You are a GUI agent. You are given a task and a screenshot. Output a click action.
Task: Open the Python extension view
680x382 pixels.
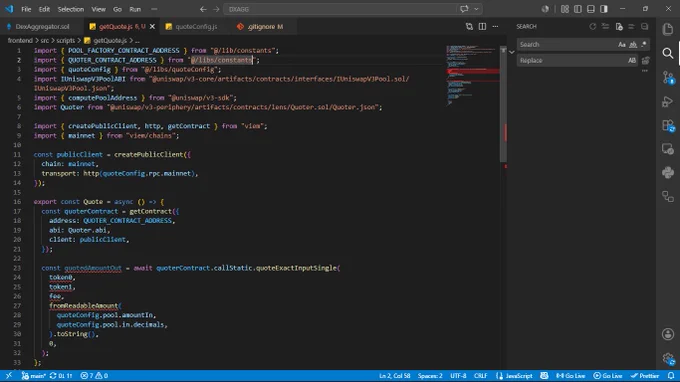pyautogui.click(x=668, y=173)
